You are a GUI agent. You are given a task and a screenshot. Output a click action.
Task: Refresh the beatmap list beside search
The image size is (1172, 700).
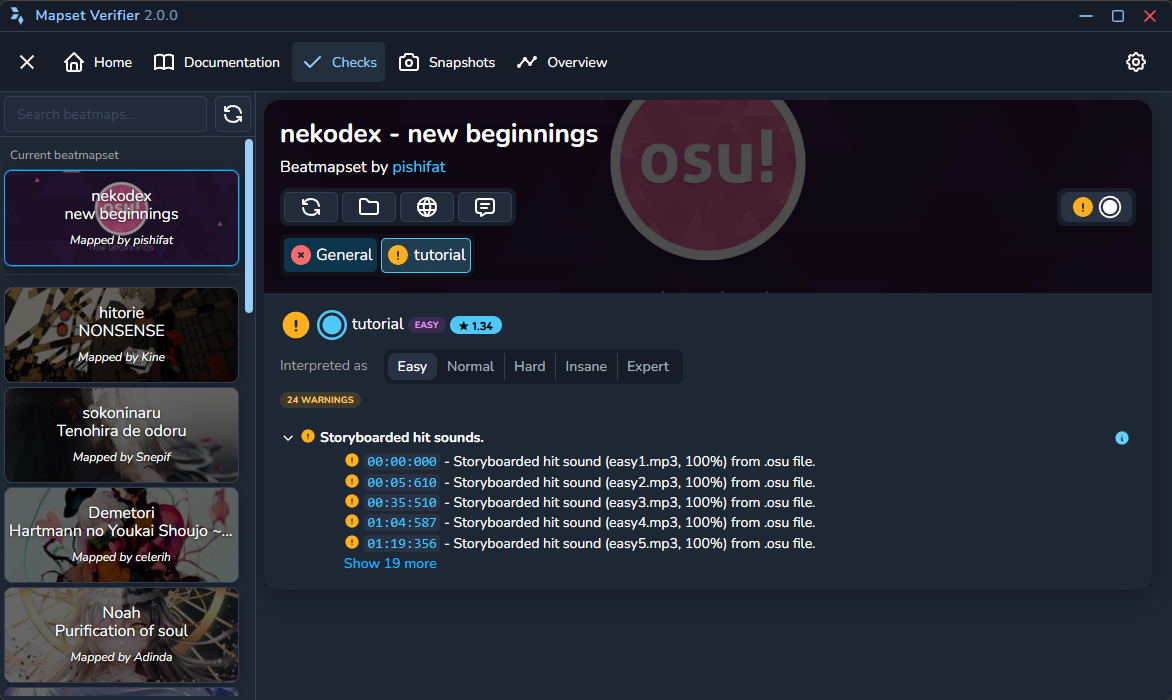click(x=232, y=114)
